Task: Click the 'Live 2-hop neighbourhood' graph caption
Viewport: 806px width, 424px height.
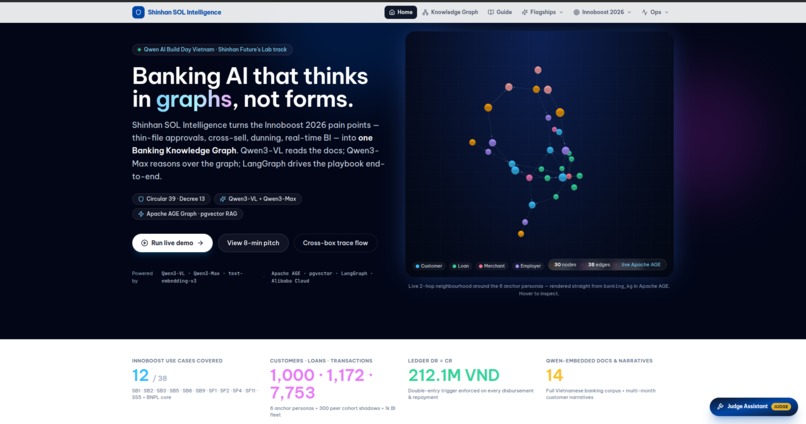Action: click(539, 289)
